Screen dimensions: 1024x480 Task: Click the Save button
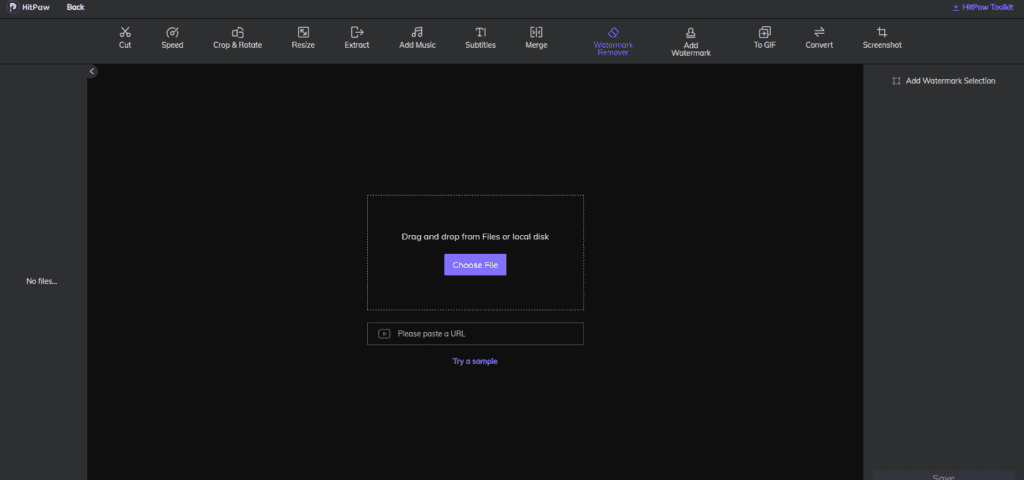[943, 477]
